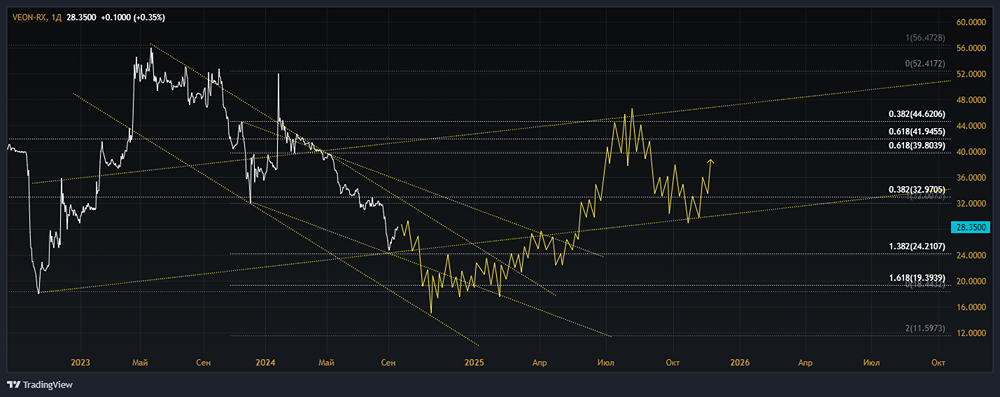Click the Май label right after 2024
The image size is (1000, 397).
click(x=327, y=362)
